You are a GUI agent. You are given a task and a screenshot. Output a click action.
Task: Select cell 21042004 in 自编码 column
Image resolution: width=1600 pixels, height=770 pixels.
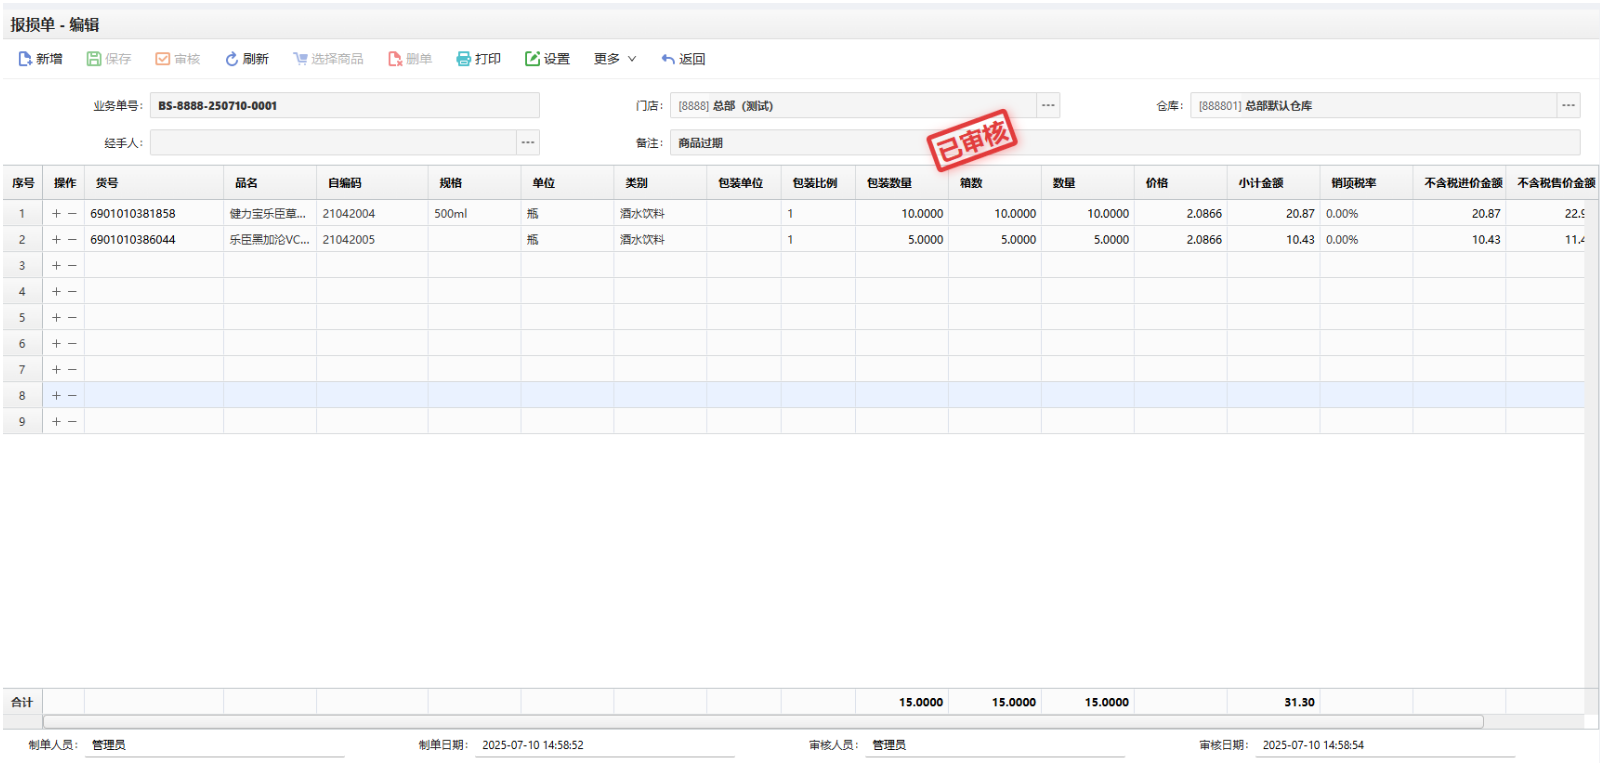(372, 214)
